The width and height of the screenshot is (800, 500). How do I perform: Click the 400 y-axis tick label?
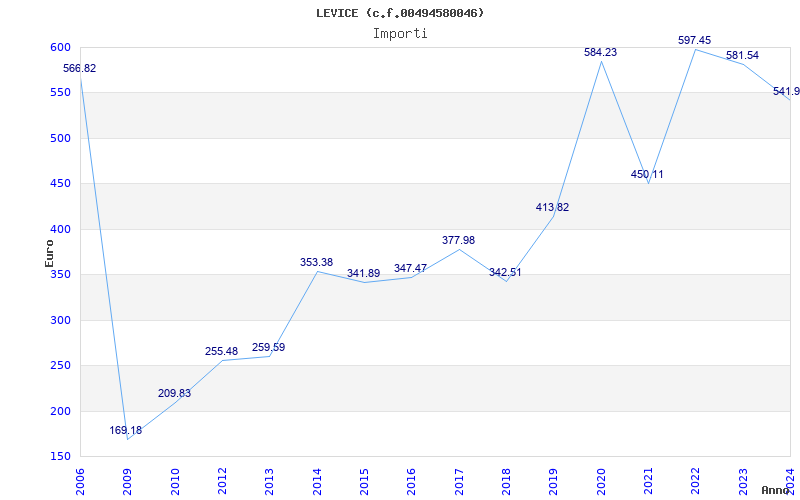pyautogui.click(x=60, y=229)
